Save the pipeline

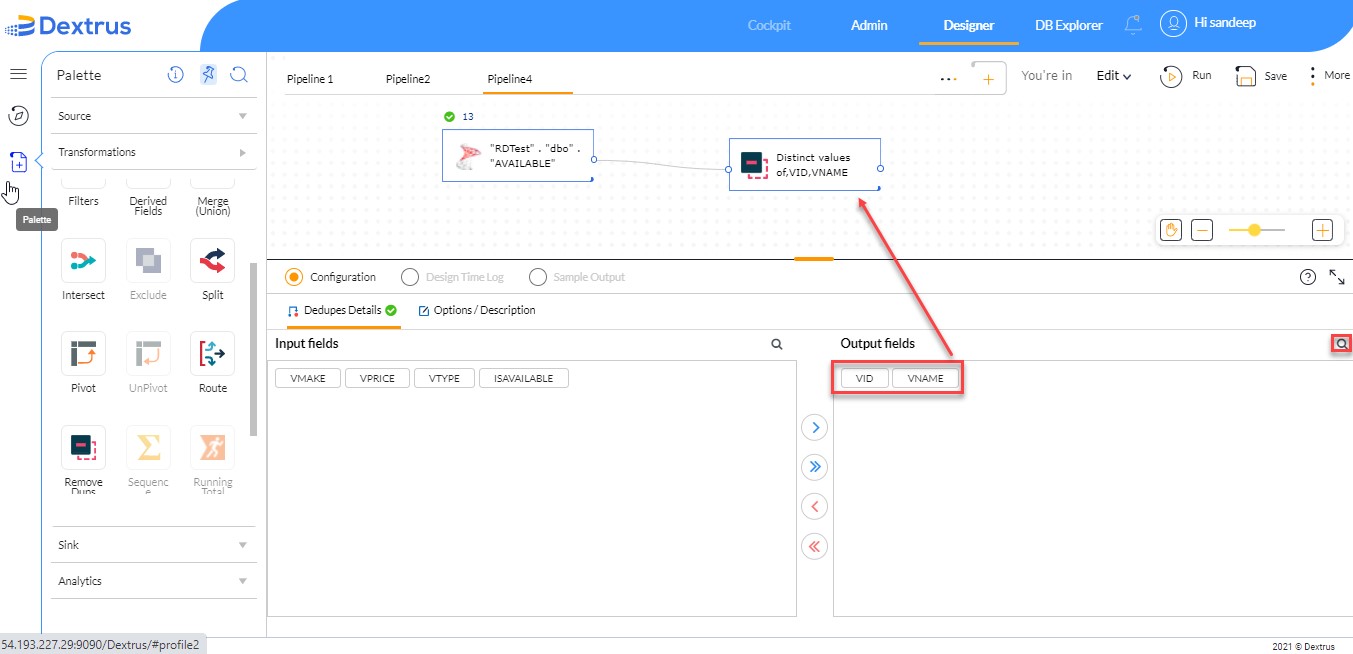click(x=1261, y=76)
